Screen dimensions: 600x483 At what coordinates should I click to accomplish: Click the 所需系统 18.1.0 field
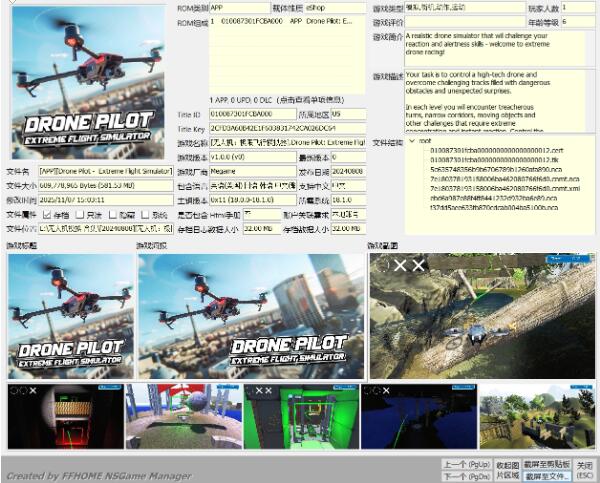(x=348, y=200)
